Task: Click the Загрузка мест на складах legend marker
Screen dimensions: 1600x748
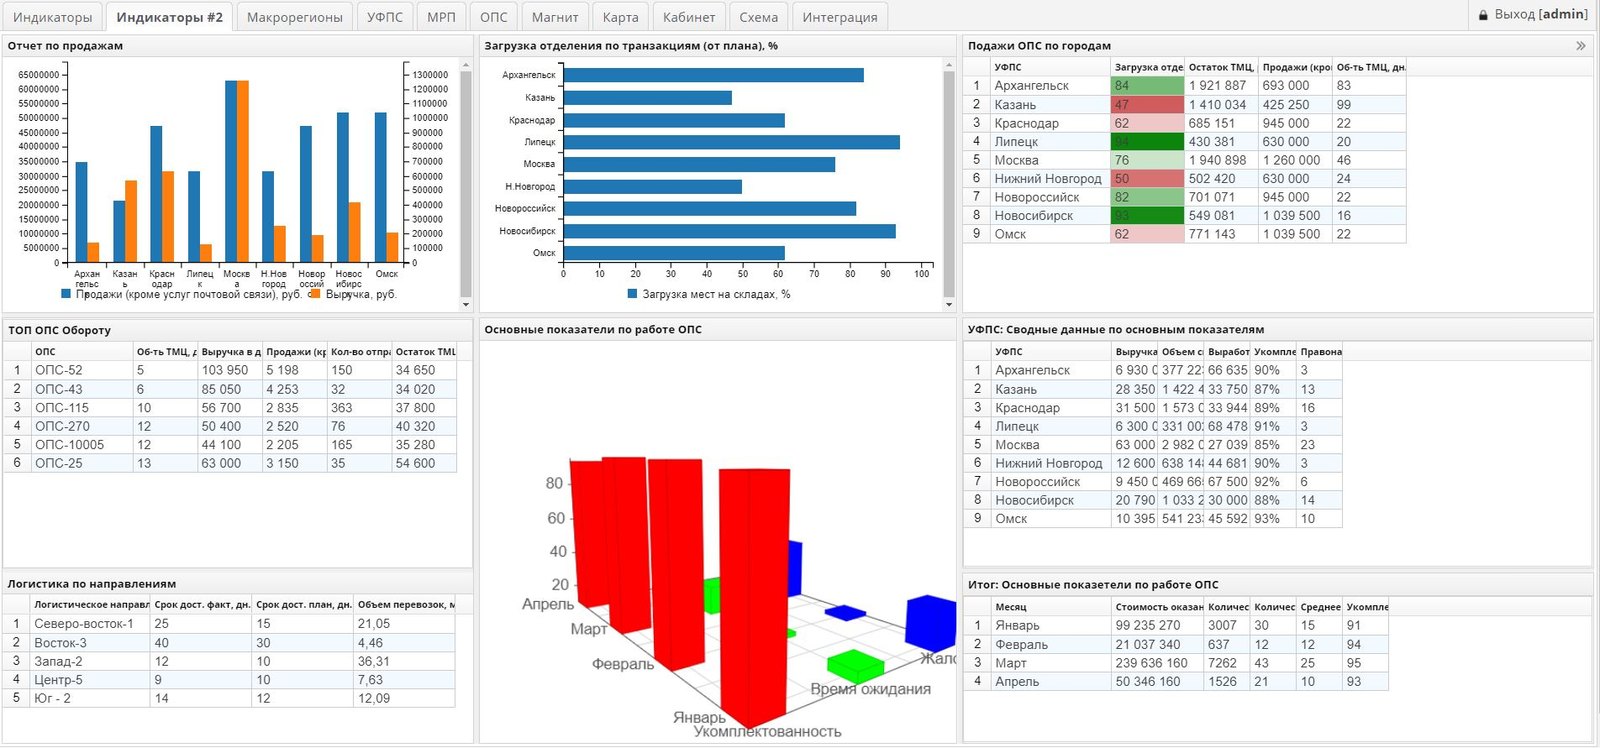Action: pyautogui.click(x=632, y=294)
